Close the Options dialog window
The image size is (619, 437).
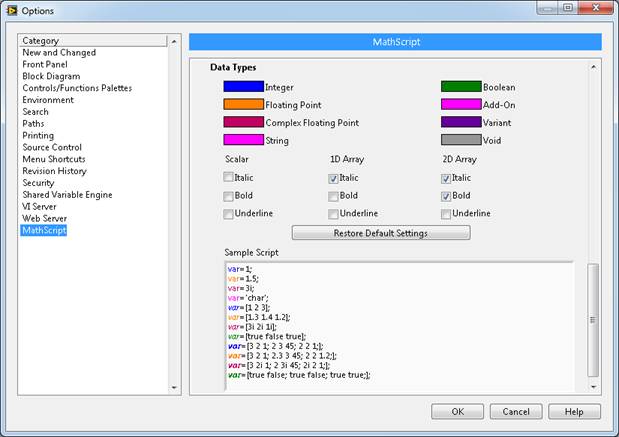[x=596, y=8]
